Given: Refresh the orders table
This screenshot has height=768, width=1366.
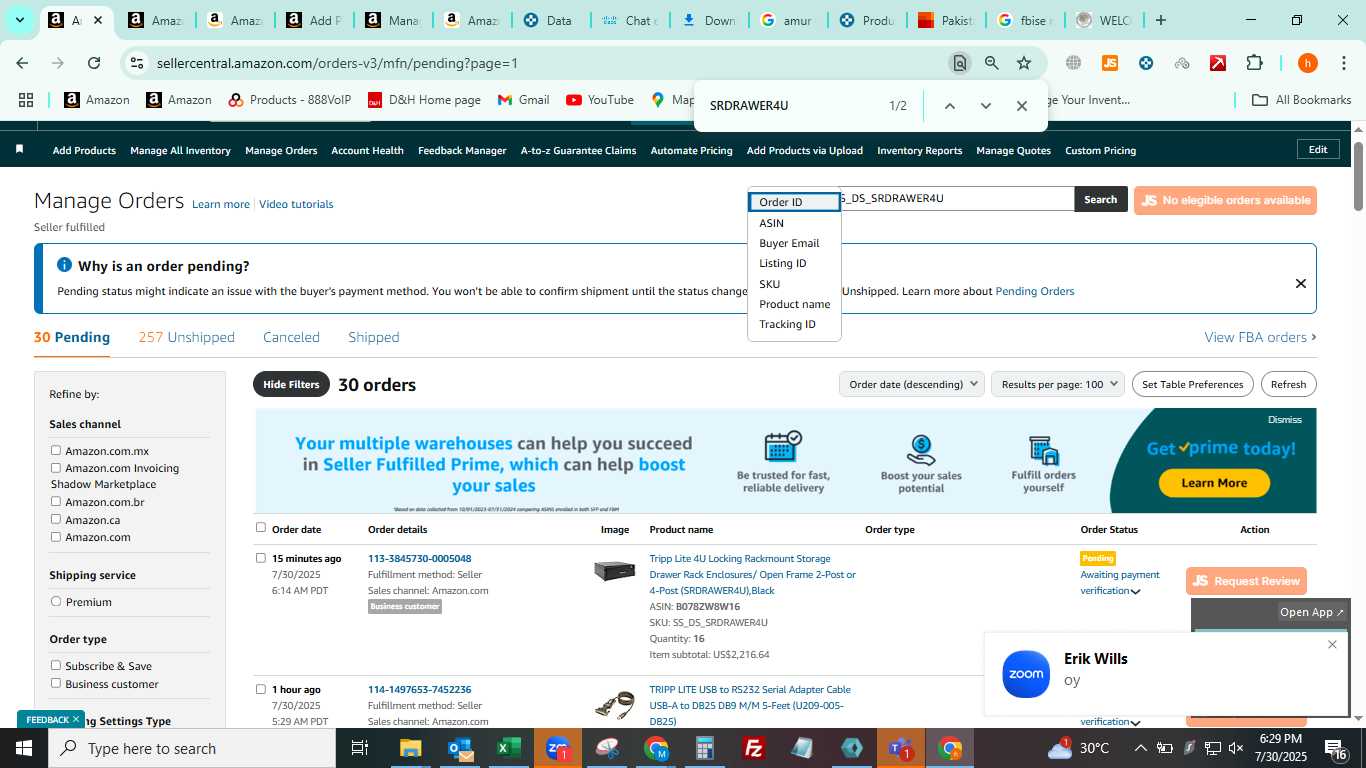Looking at the screenshot, I should [1288, 384].
